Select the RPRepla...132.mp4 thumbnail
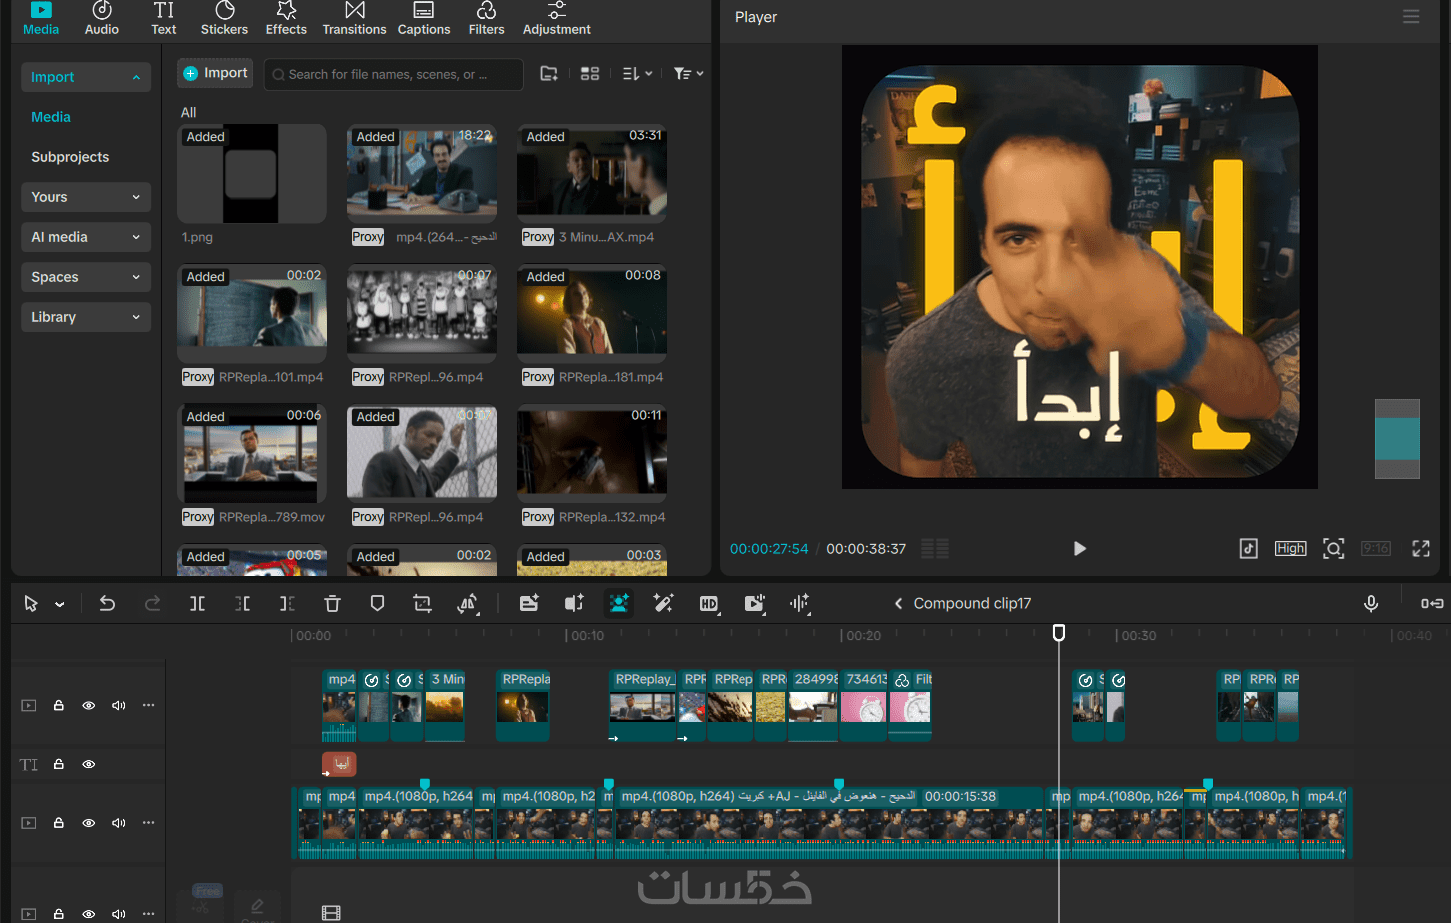The height and width of the screenshot is (923, 1451). click(x=592, y=454)
